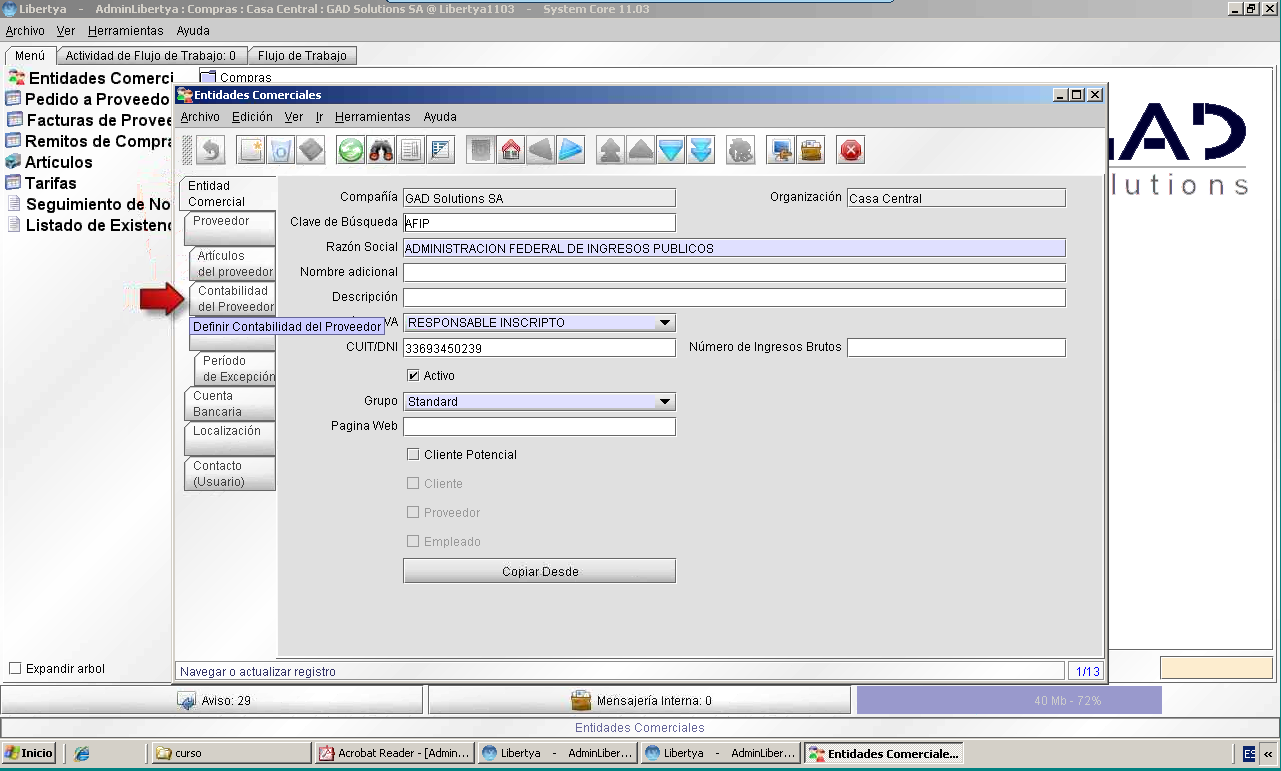Create a new record via toolbar icon
Image resolution: width=1281 pixels, height=771 pixels.
coord(251,150)
